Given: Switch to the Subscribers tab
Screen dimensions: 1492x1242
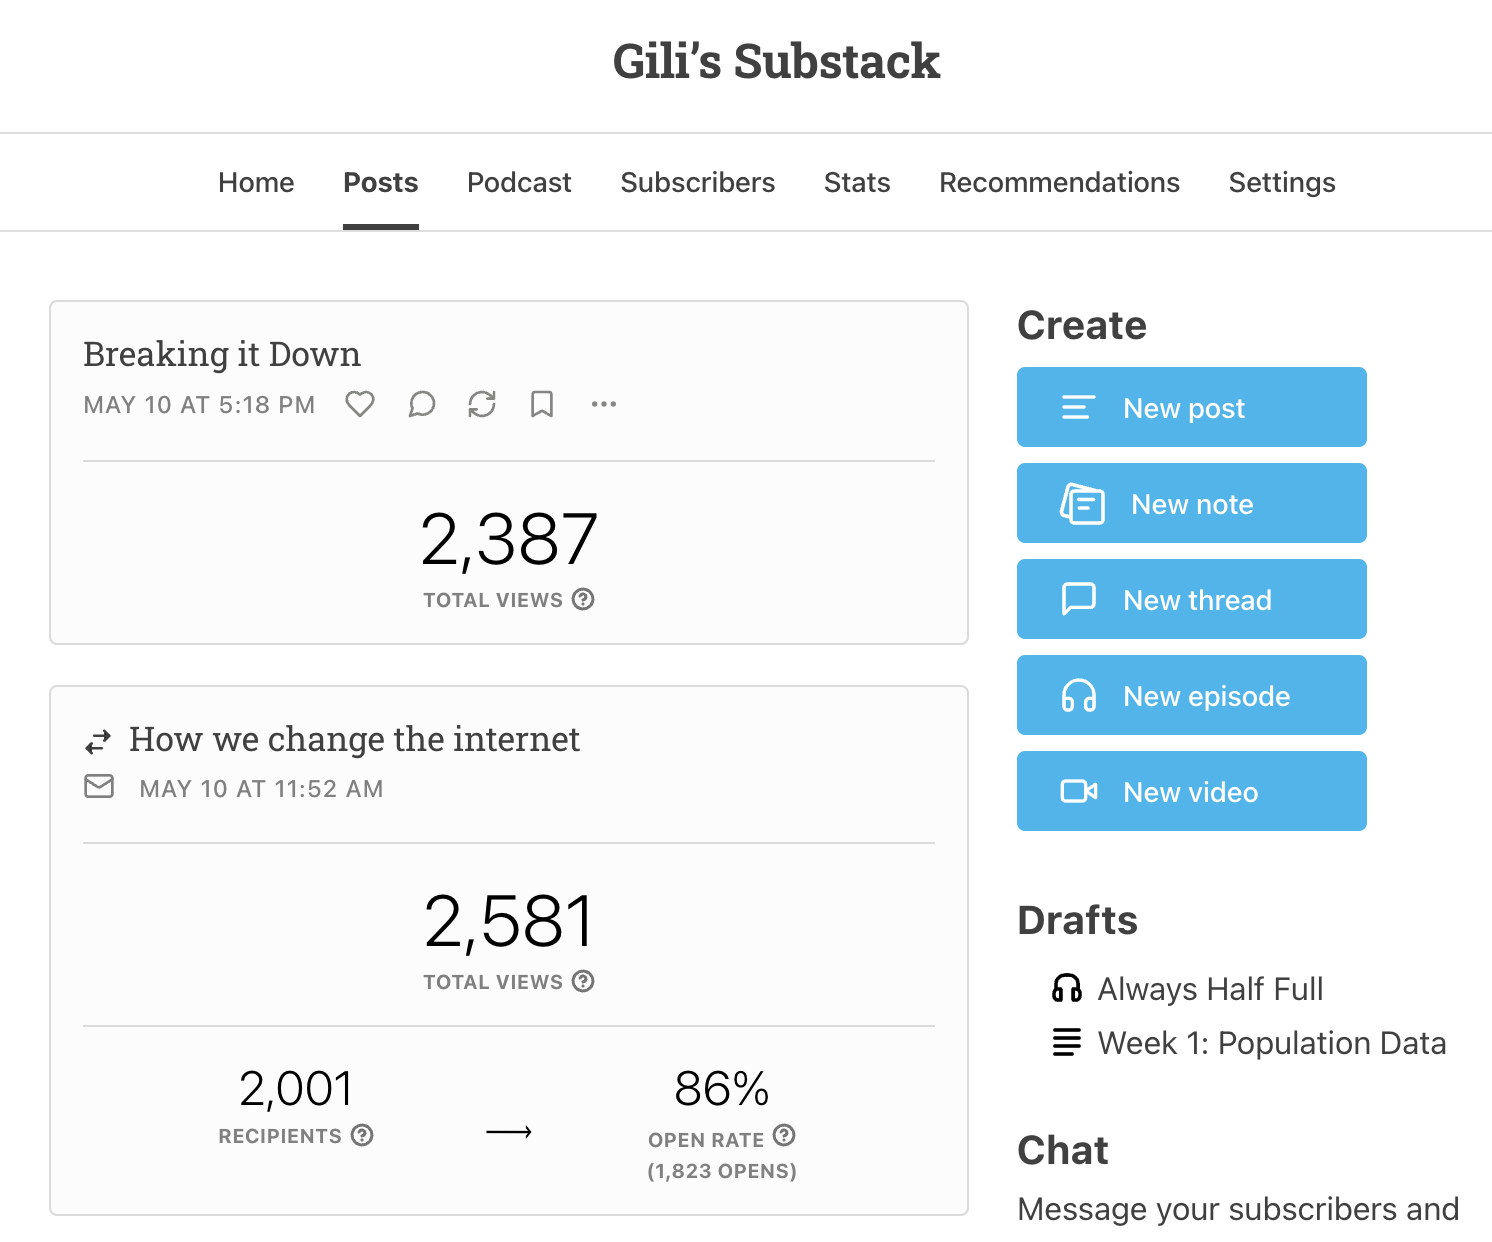Looking at the screenshot, I should point(698,182).
